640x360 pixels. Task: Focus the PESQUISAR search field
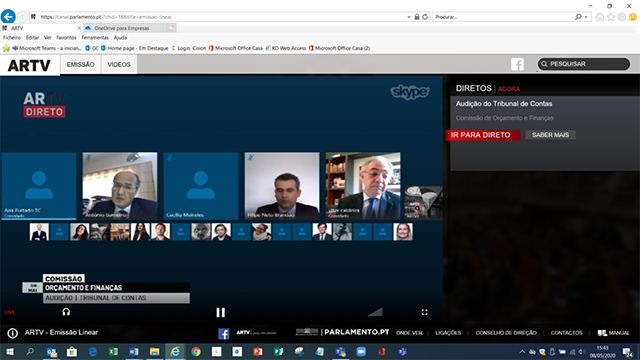[584, 64]
